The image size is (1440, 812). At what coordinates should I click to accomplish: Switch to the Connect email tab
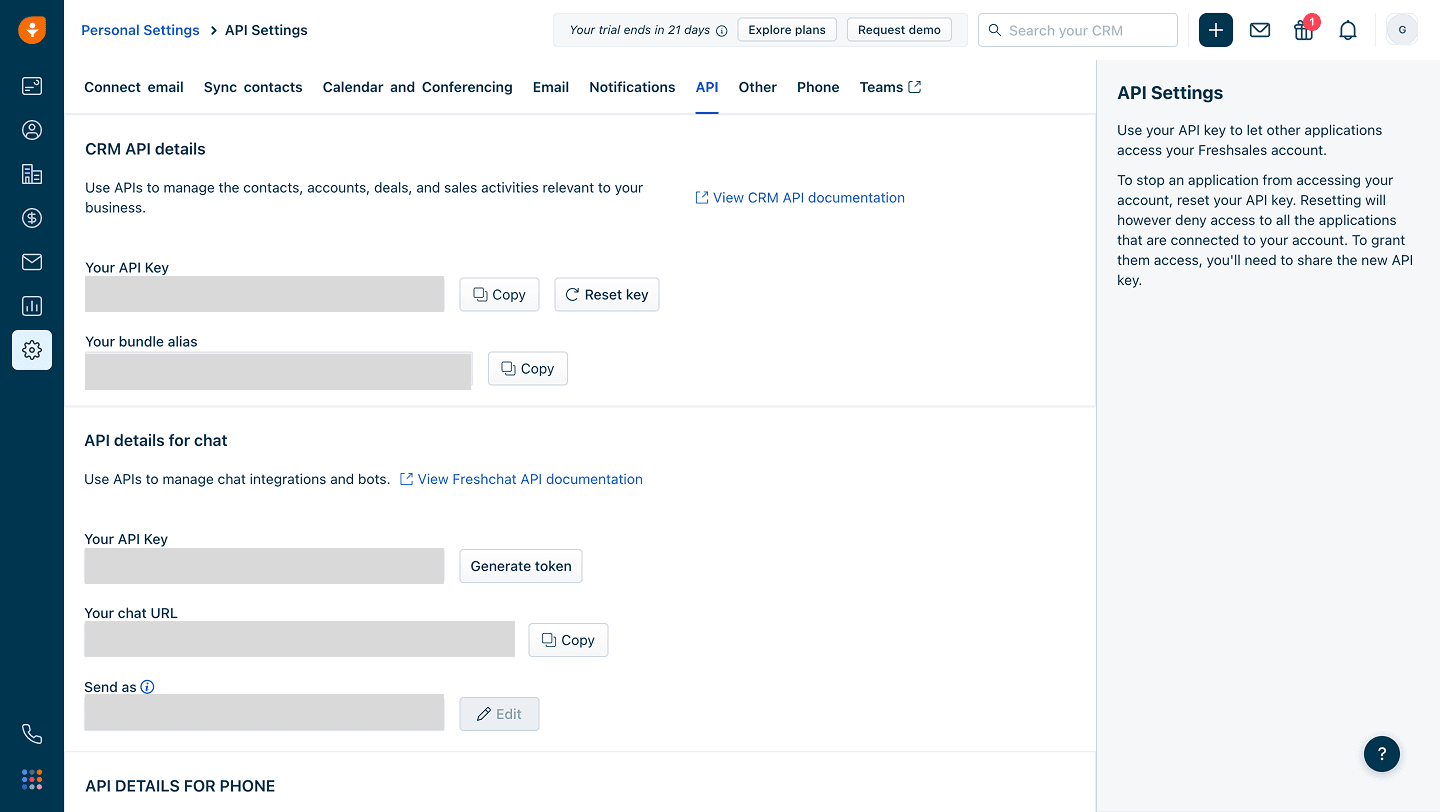click(134, 87)
